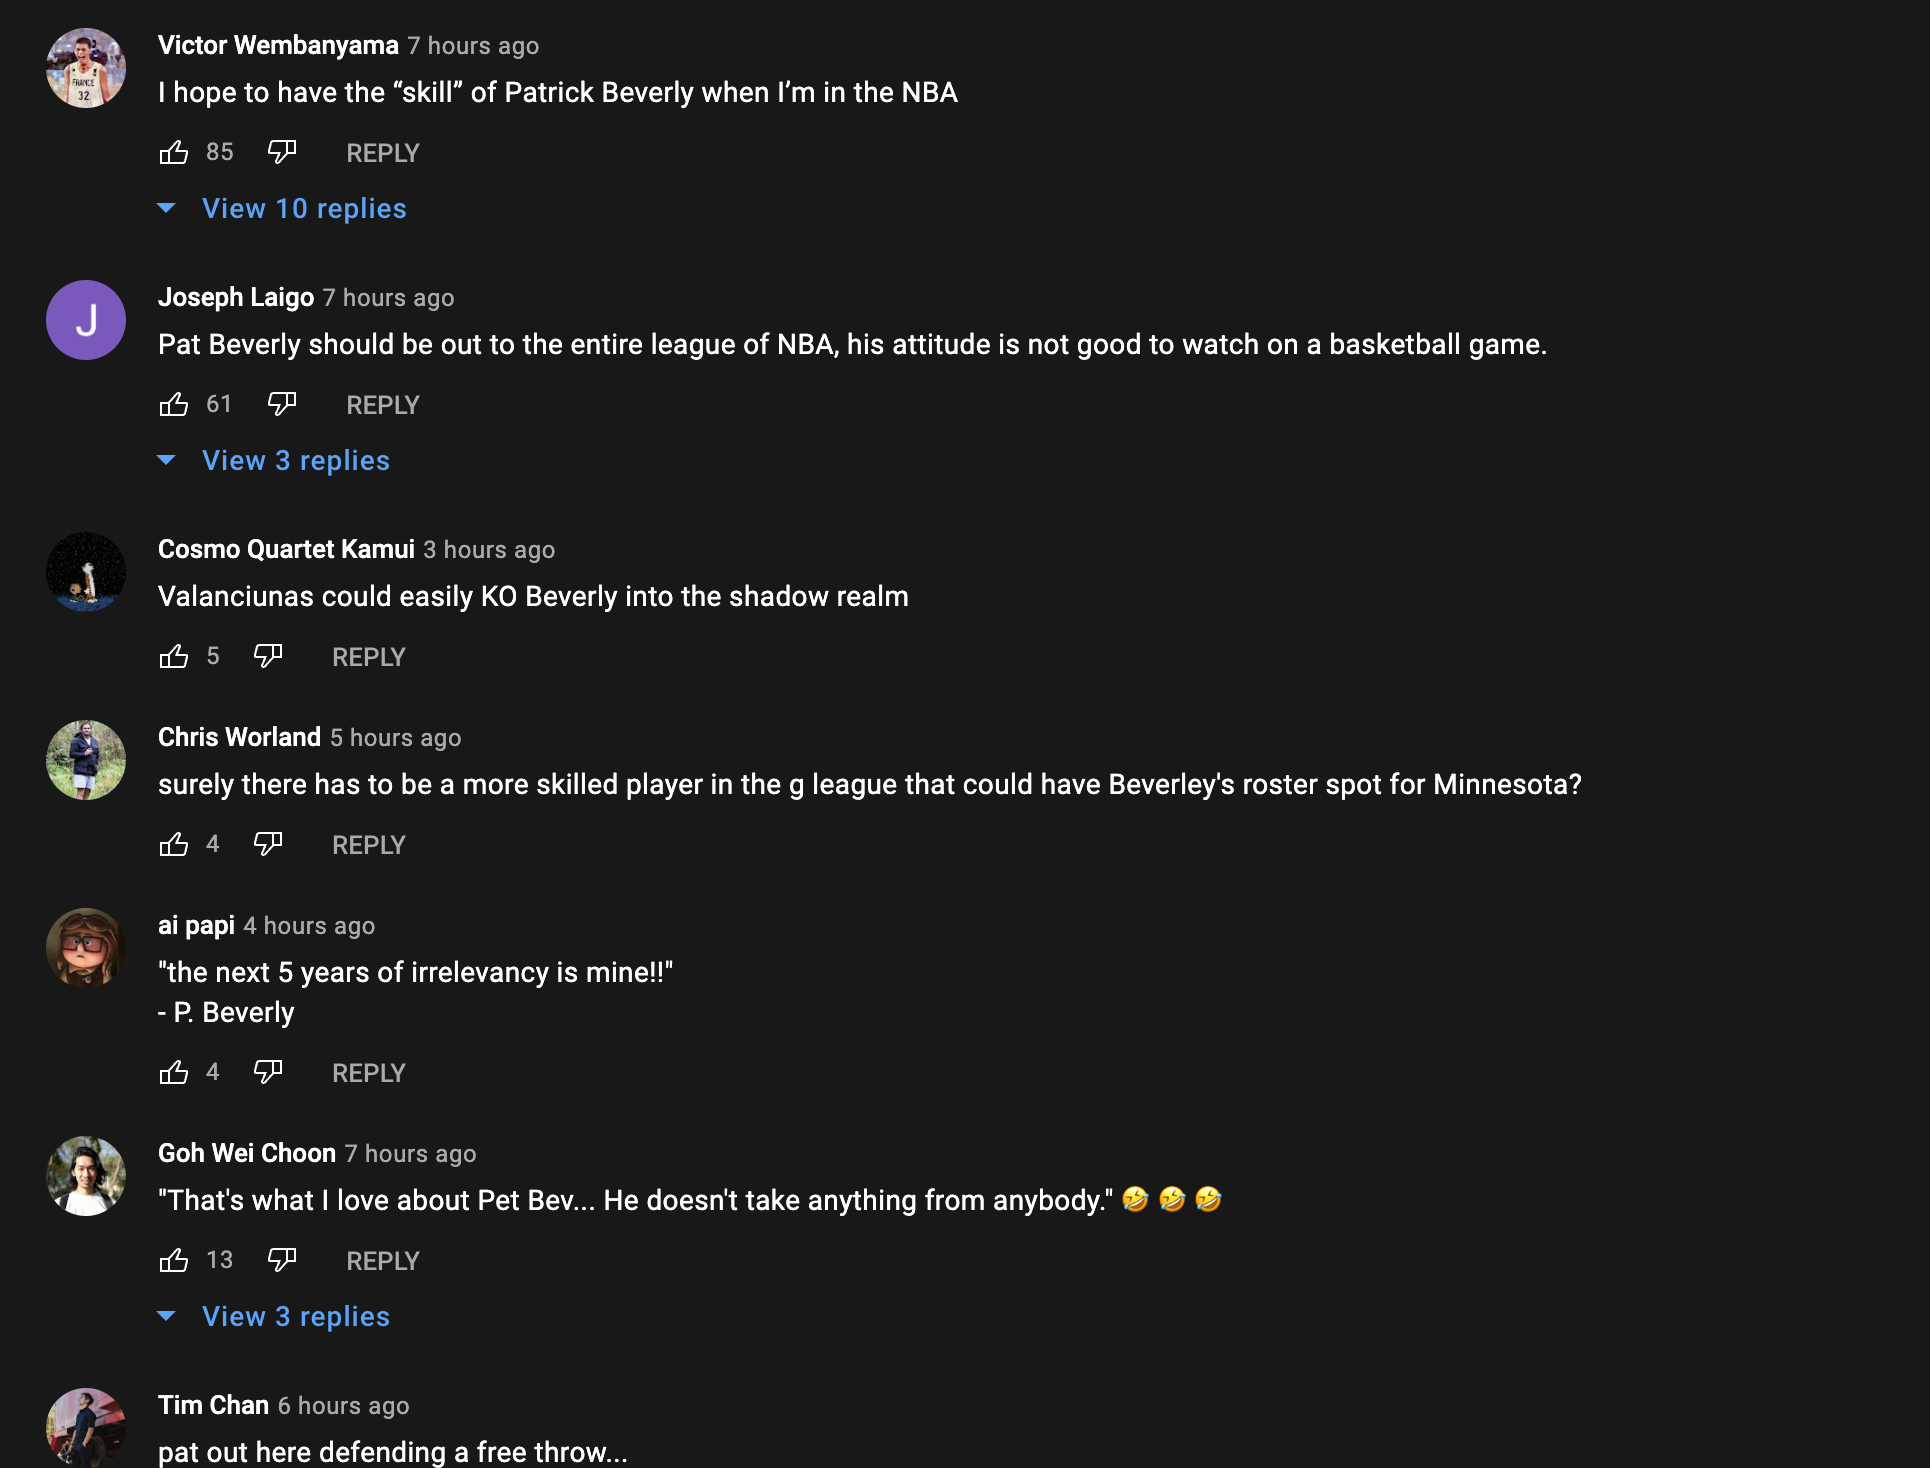
Task: Open Joseph Laigo's channel avatar
Action: pos(86,320)
